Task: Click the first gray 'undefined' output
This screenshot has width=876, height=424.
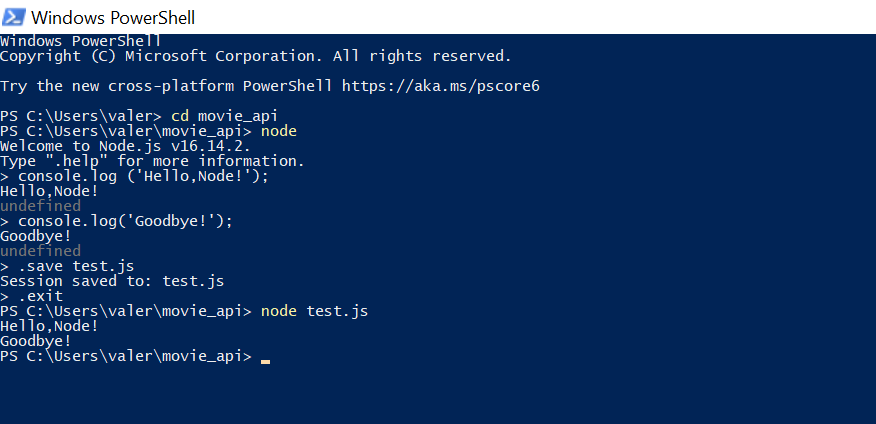Action: coord(40,206)
